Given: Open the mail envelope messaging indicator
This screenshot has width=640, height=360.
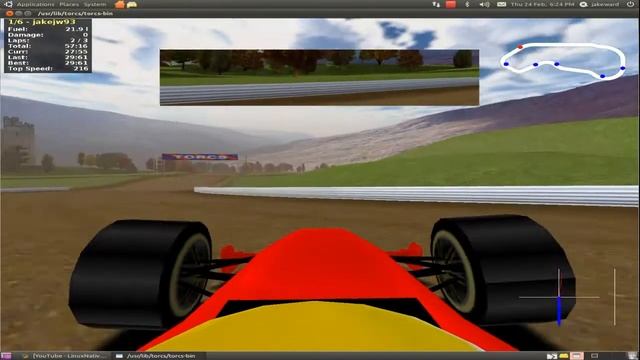Looking at the screenshot, I should tap(502, 4).
